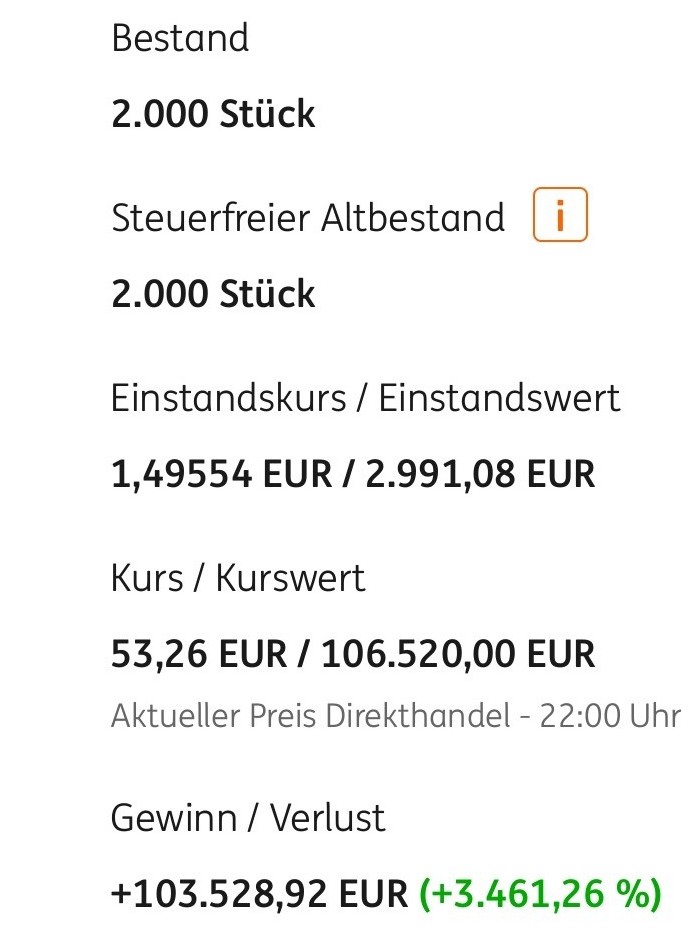695x944 pixels.
Task: Click the Bestand label
Action: click(x=180, y=39)
